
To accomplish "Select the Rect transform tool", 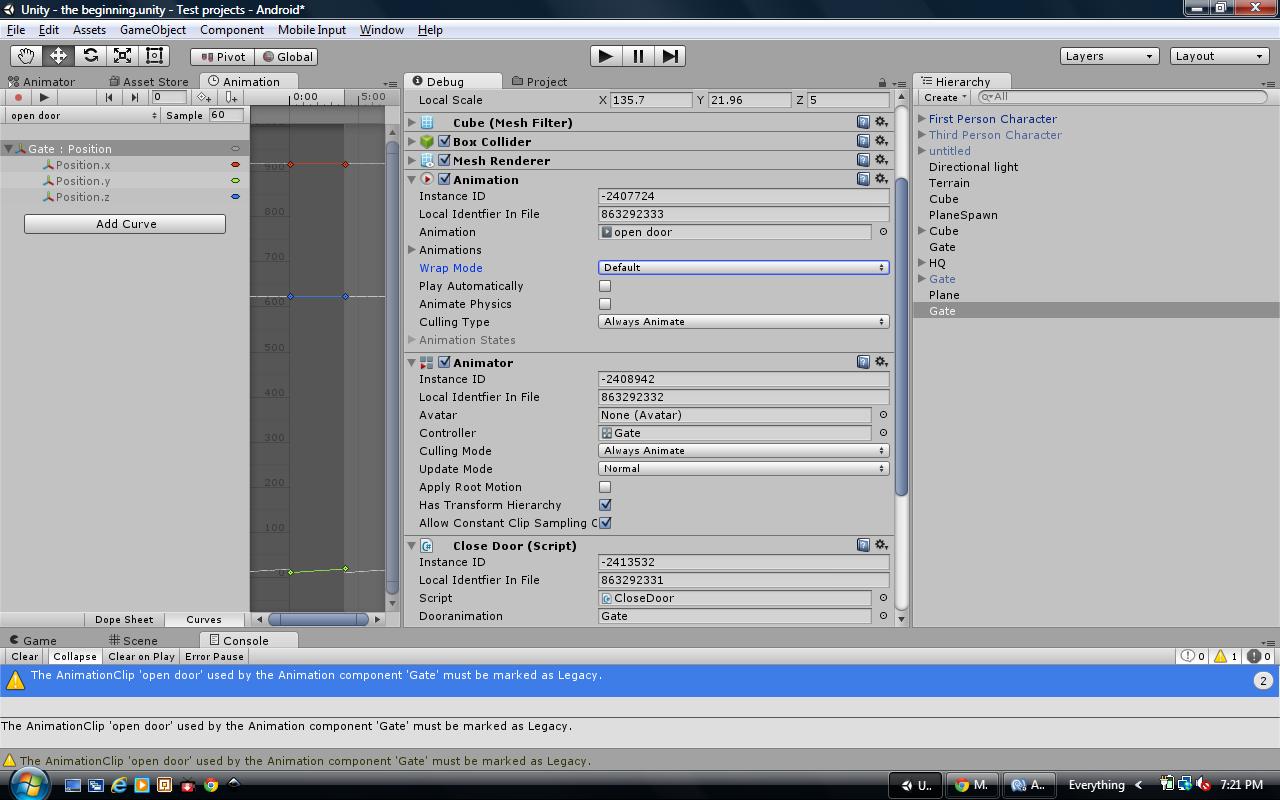I will [x=154, y=56].
